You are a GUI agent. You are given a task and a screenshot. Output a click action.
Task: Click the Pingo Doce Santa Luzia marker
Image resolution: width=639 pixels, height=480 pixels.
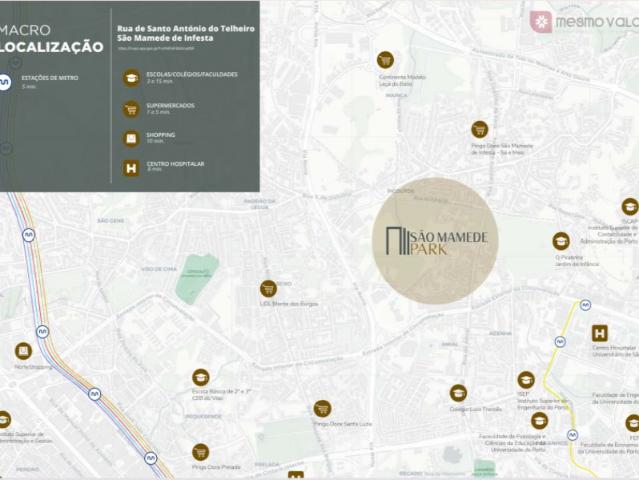coord(322,408)
